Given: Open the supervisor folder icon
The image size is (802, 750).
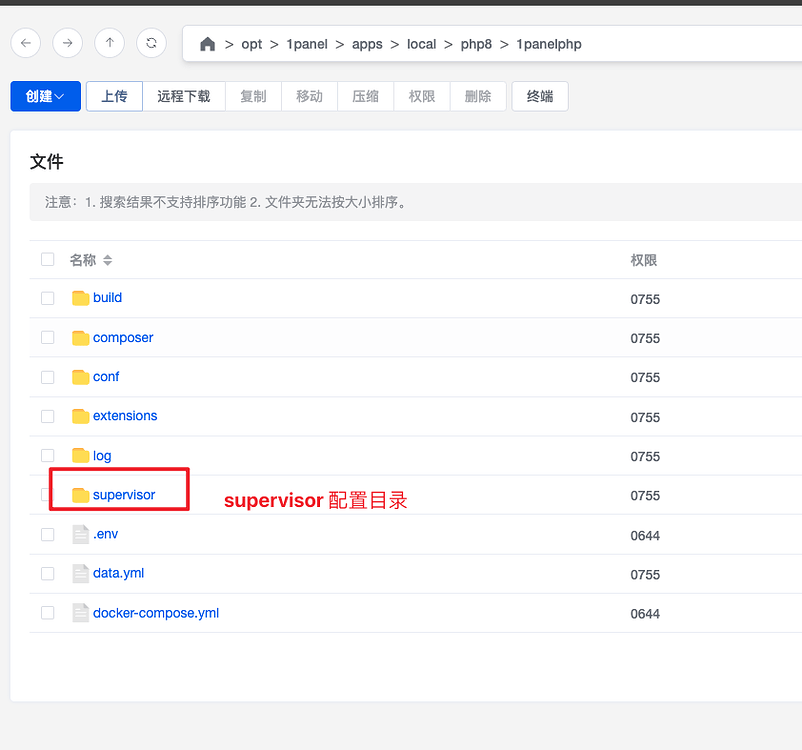Looking at the screenshot, I should tap(81, 494).
